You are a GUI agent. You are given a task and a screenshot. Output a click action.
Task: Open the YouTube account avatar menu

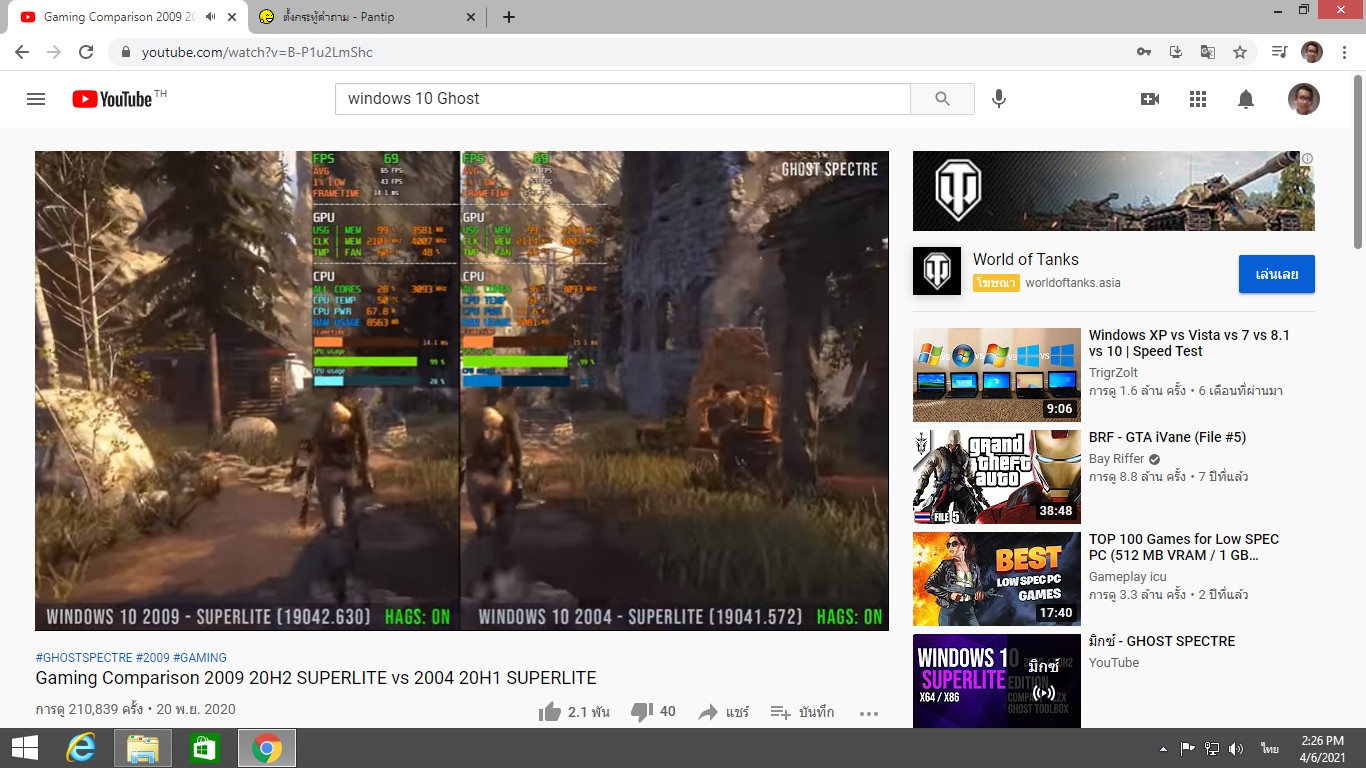point(1304,99)
